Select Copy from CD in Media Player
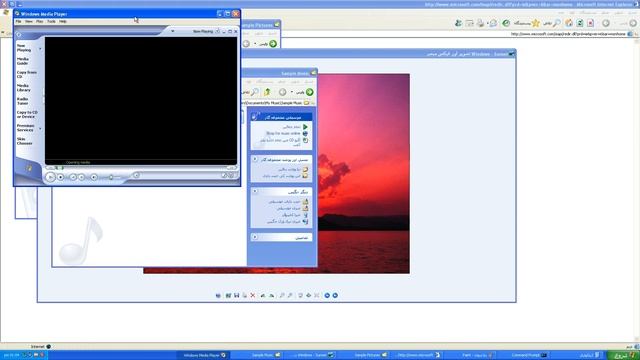This screenshot has height=360, width=640. [x=27, y=74]
